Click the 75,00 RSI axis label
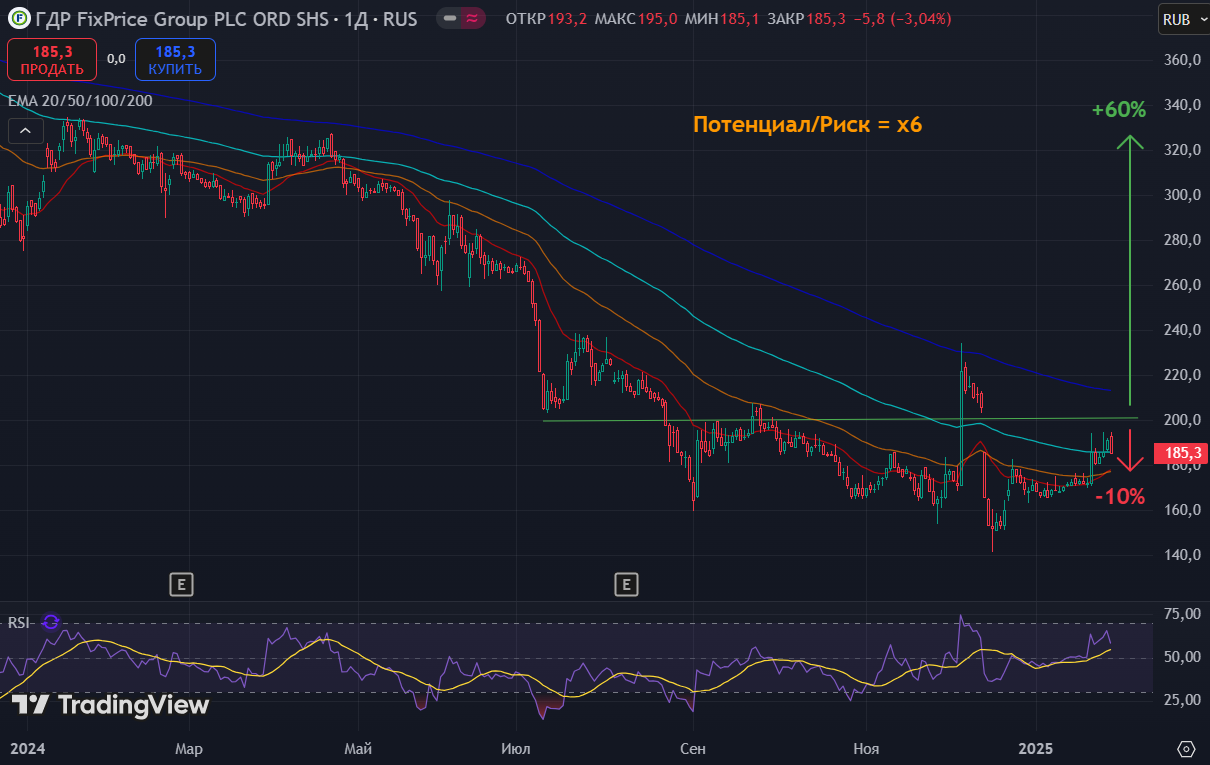 pyautogui.click(x=1181, y=614)
